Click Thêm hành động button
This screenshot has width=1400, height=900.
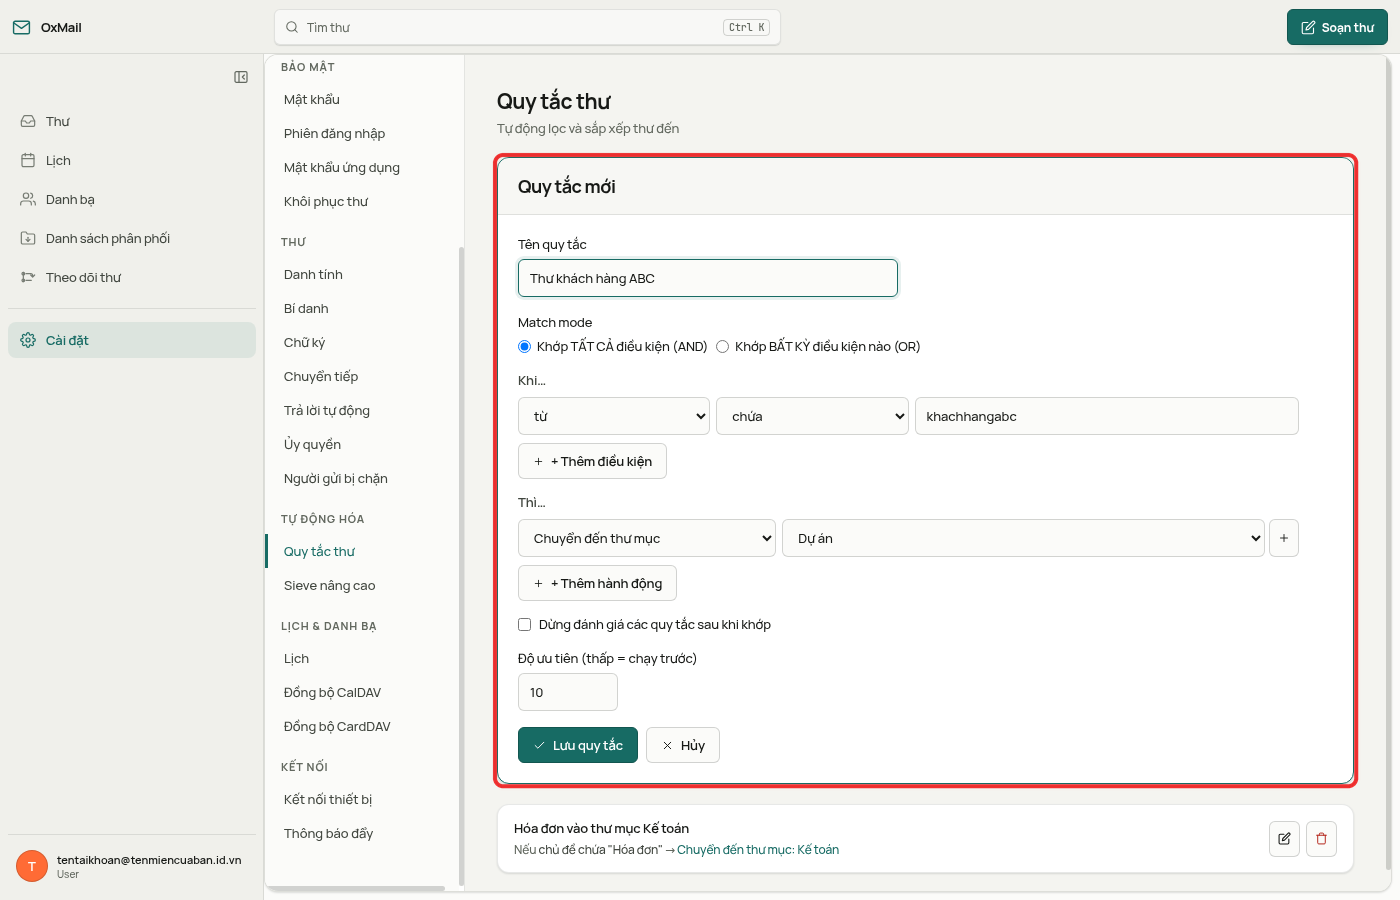click(597, 583)
